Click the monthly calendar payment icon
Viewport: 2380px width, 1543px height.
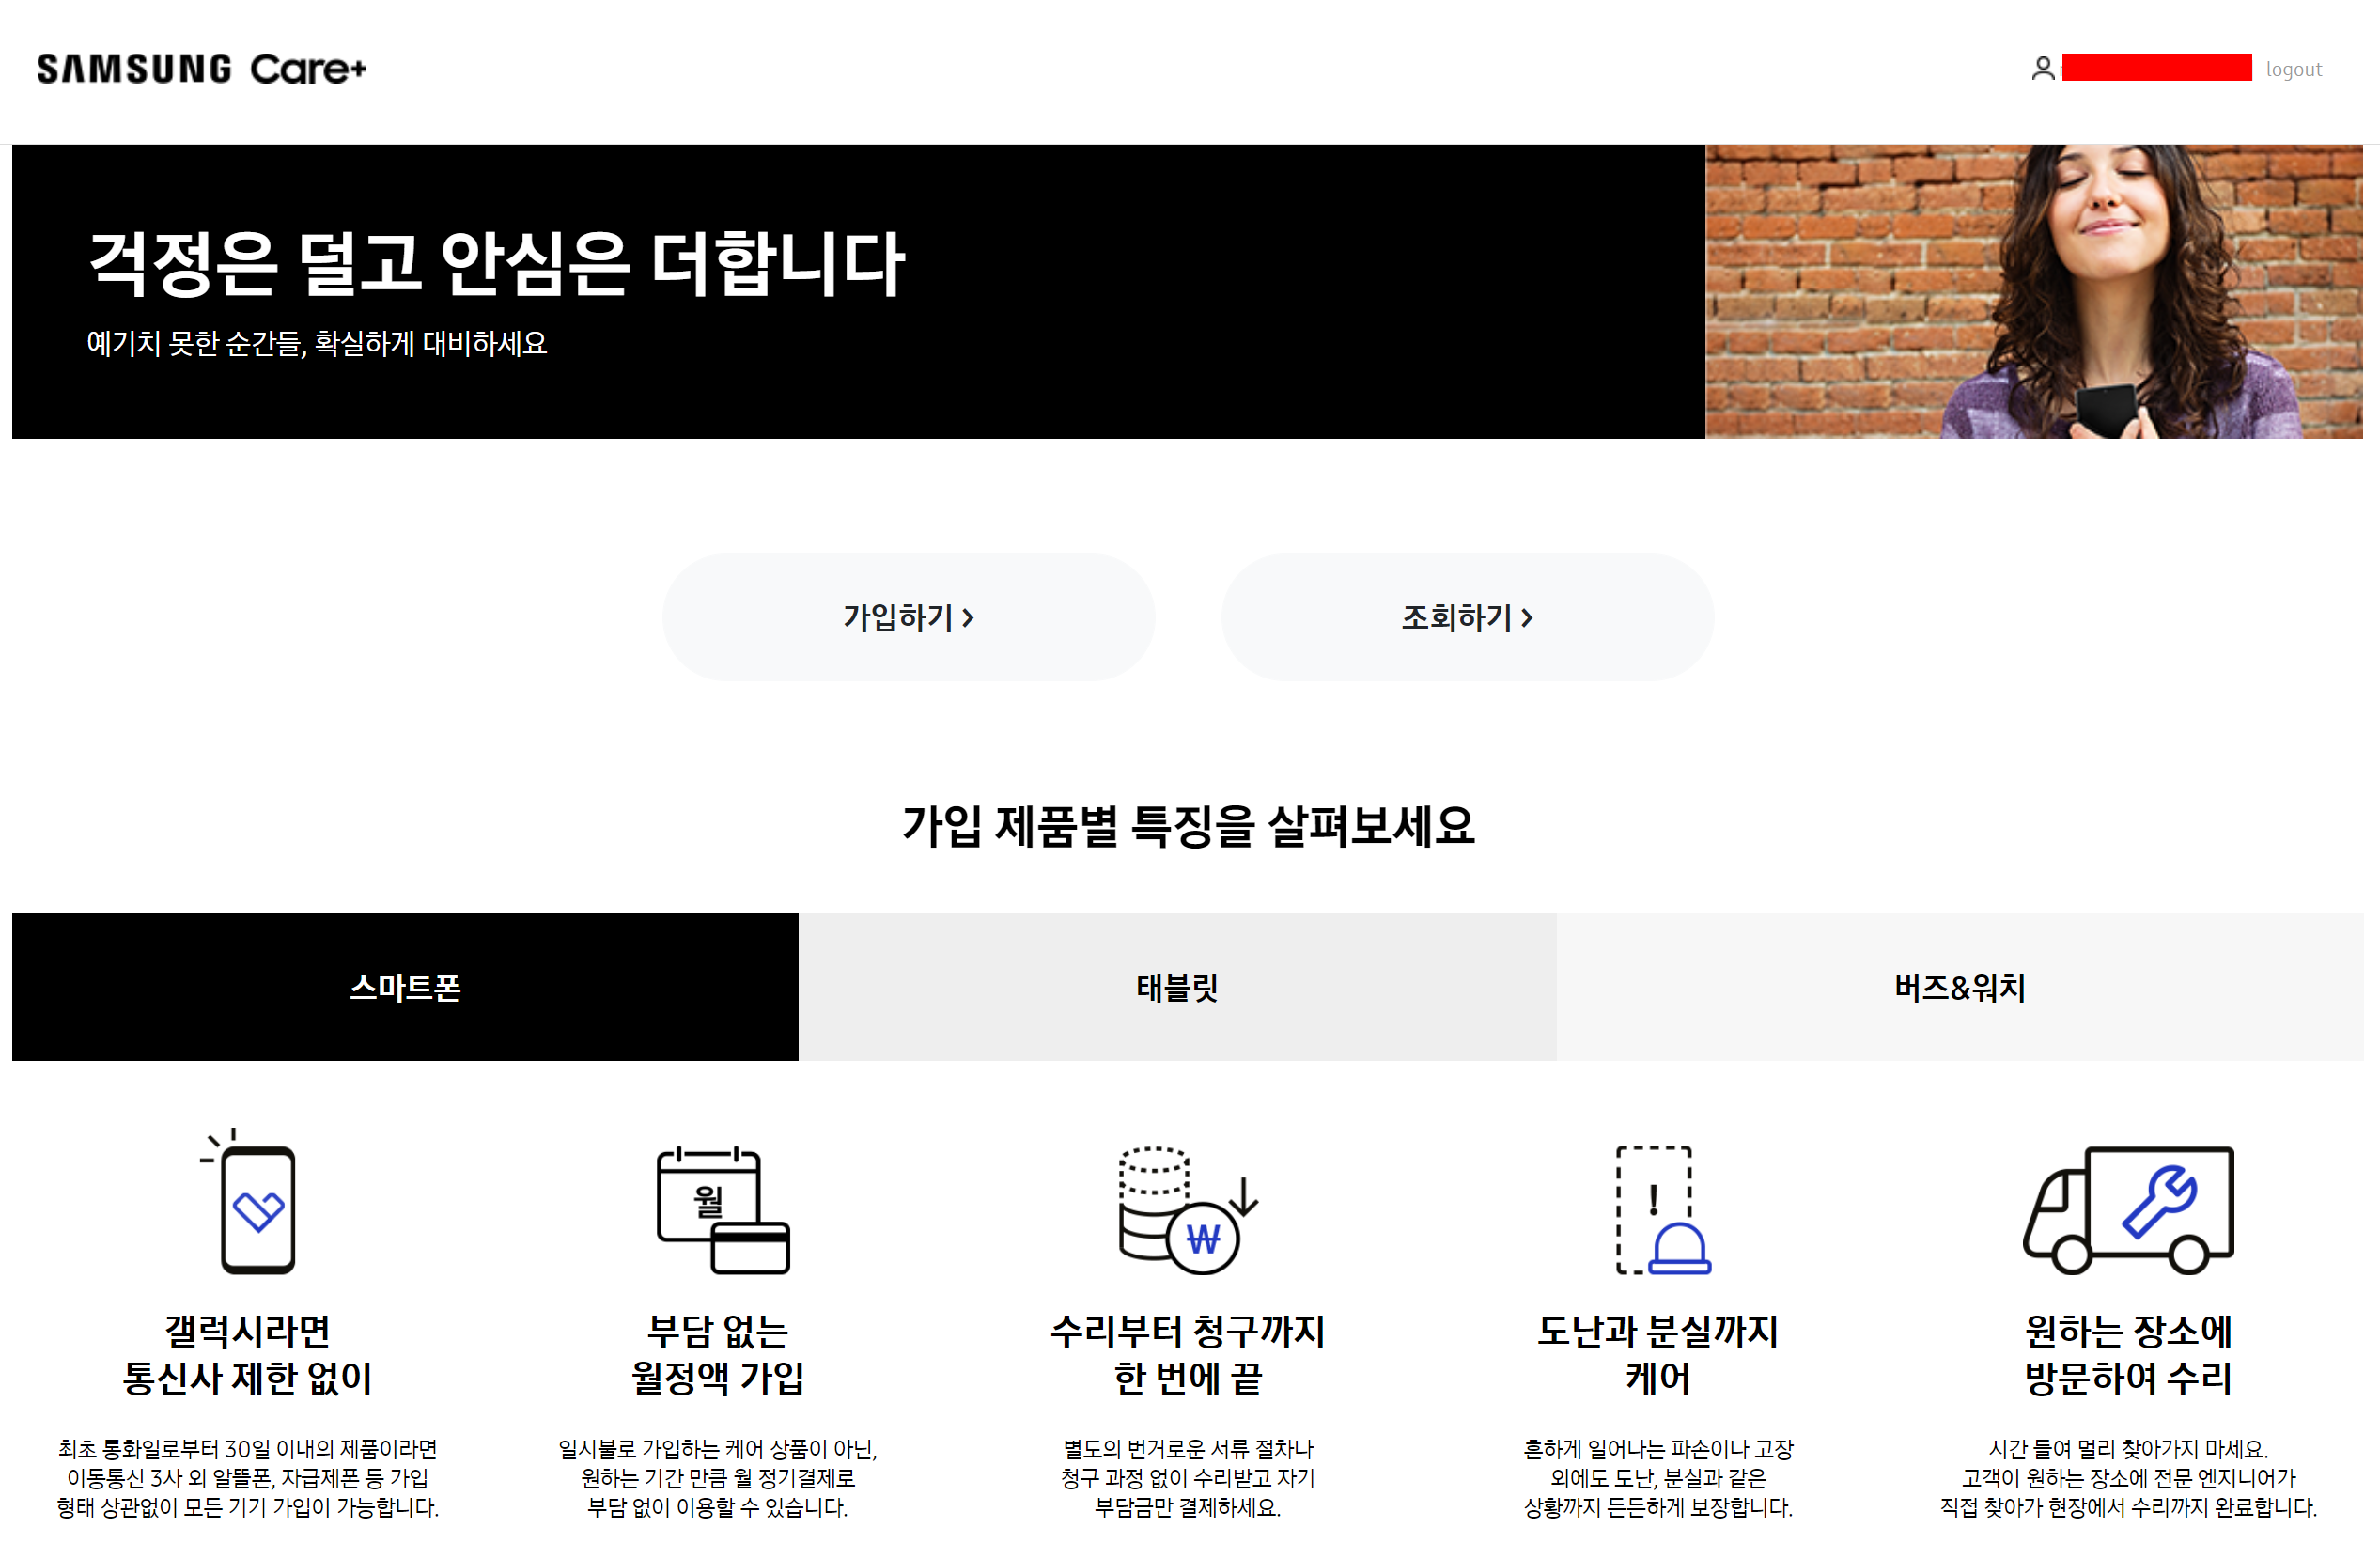(722, 1208)
